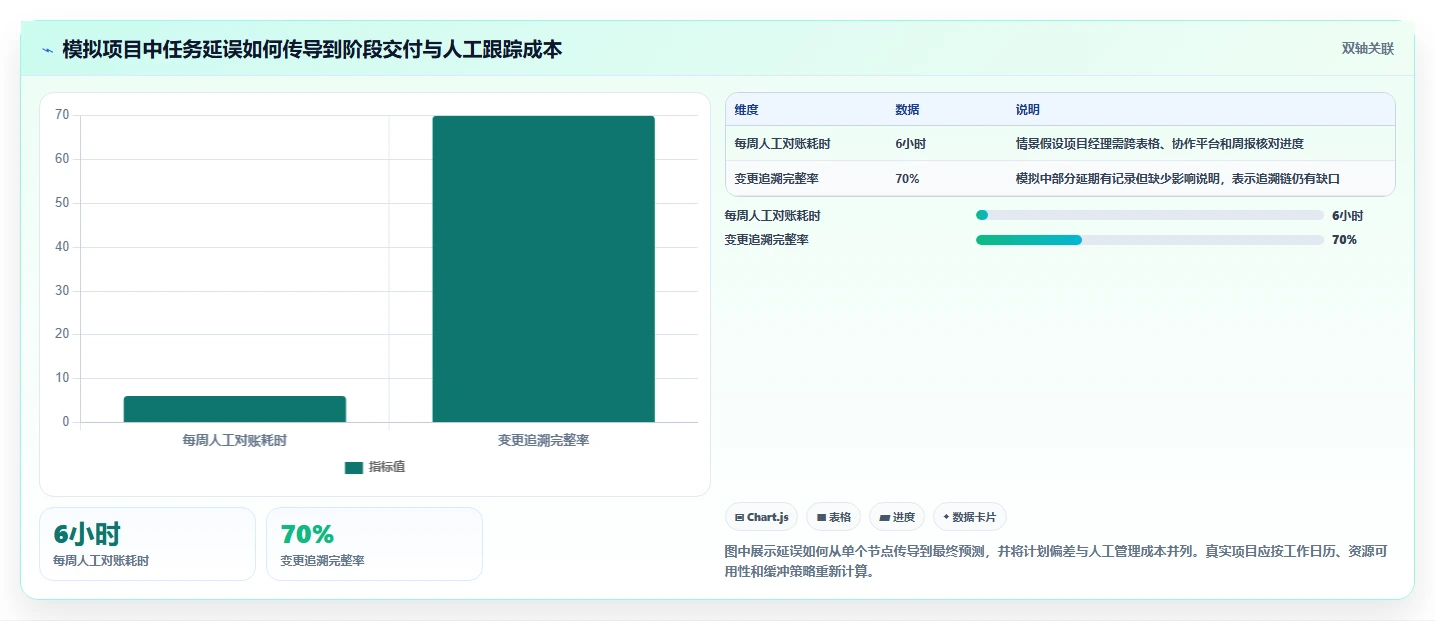The width and height of the screenshot is (1435, 621).
Task: Click table cell 每周人工对账耗时
Action: 782,144
